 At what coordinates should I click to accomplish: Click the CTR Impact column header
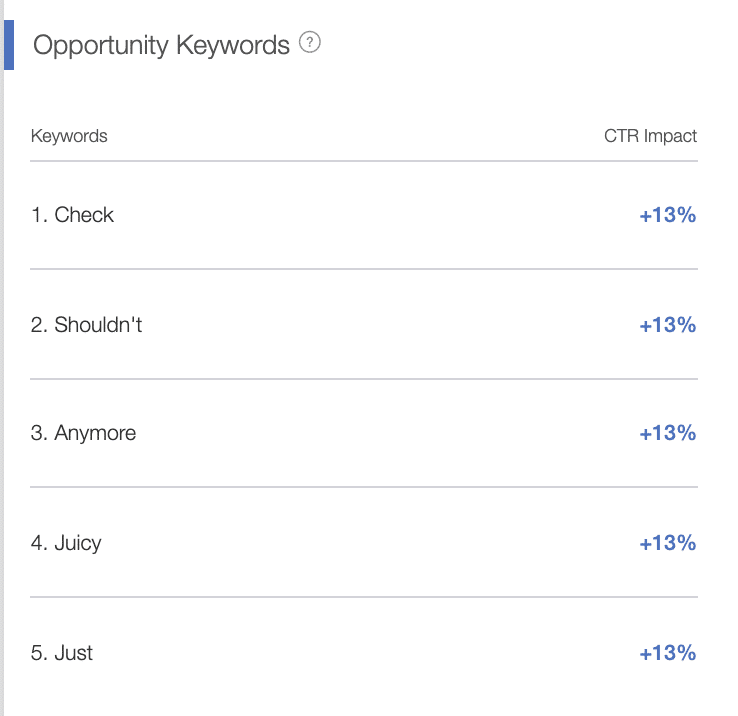click(x=650, y=136)
